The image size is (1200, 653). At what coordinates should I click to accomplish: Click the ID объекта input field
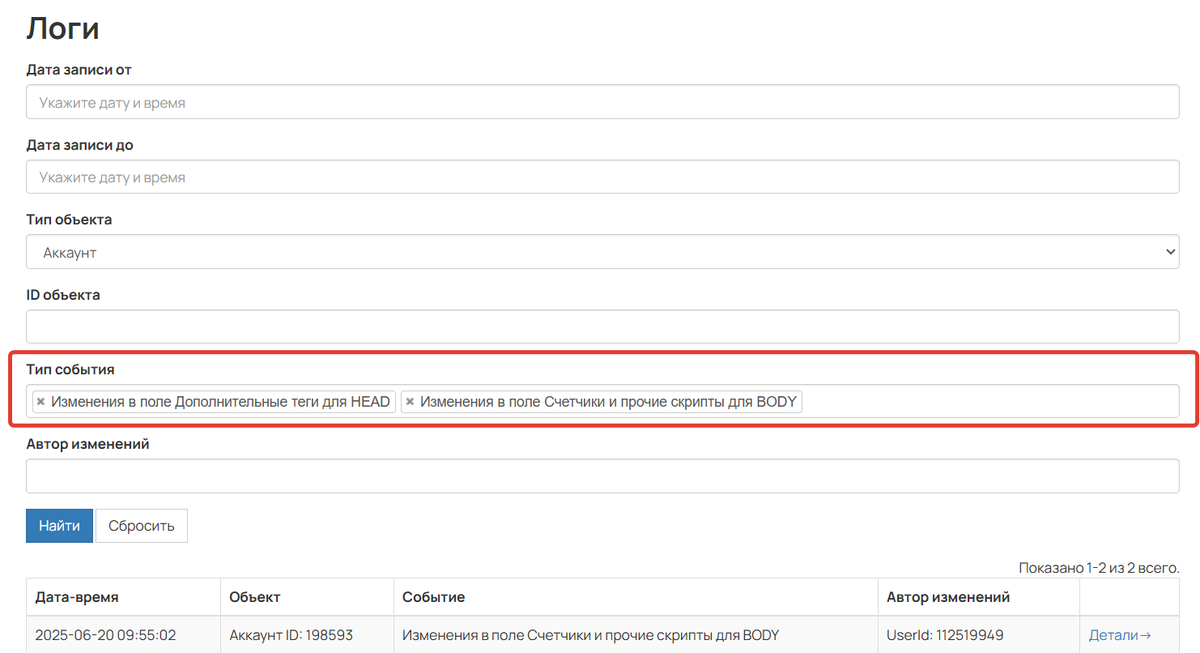(602, 327)
